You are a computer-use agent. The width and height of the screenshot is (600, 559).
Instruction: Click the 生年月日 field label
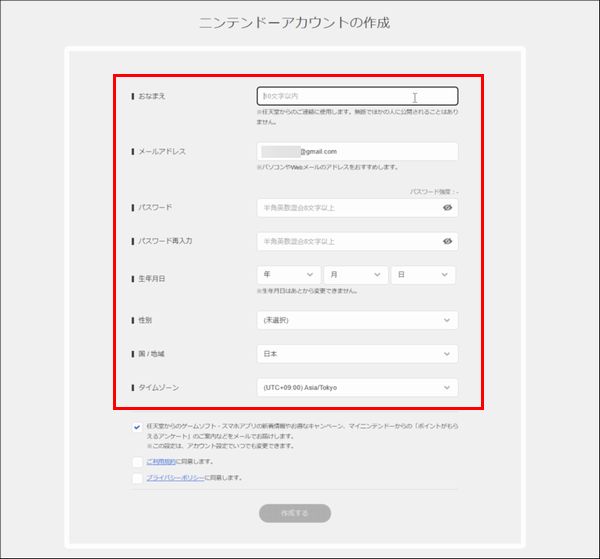[x=152, y=279]
